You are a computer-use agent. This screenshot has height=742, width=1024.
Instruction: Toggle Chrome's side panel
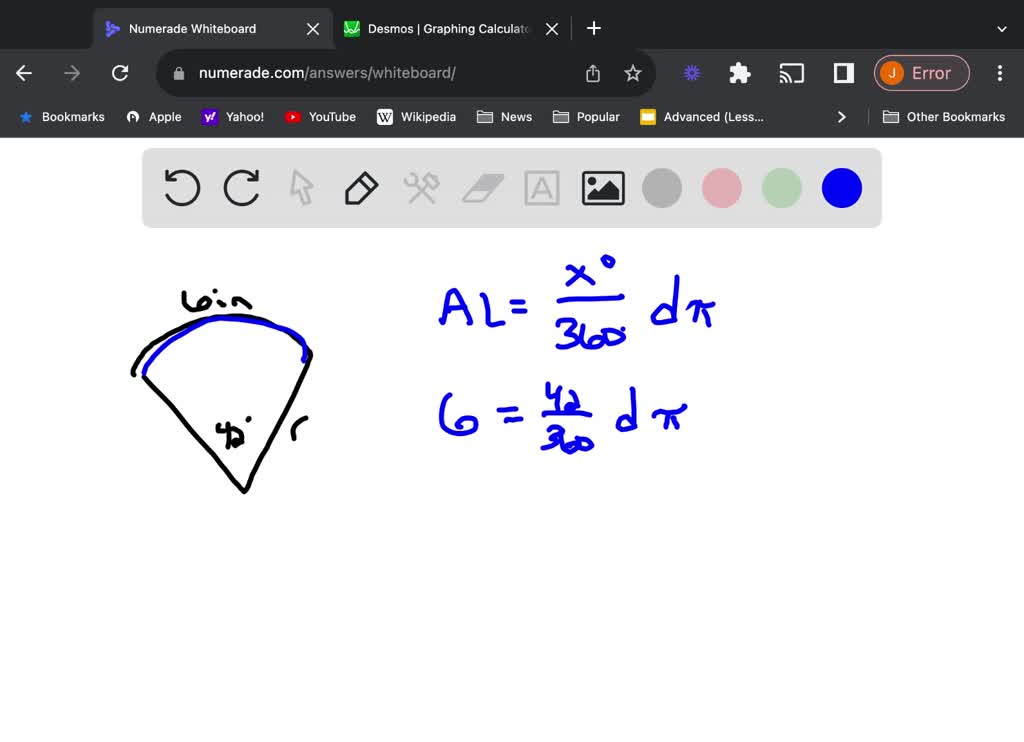(842, 72)
